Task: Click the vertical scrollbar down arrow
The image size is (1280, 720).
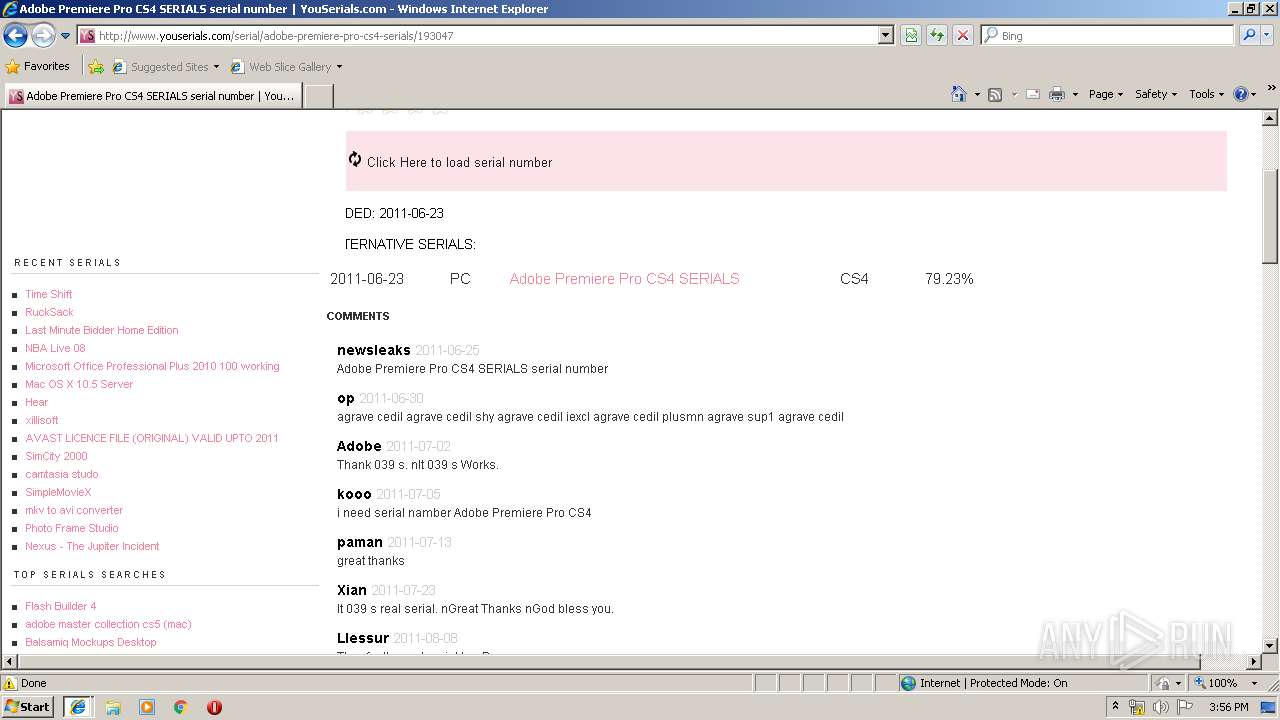Action: tap(1270, 646)
